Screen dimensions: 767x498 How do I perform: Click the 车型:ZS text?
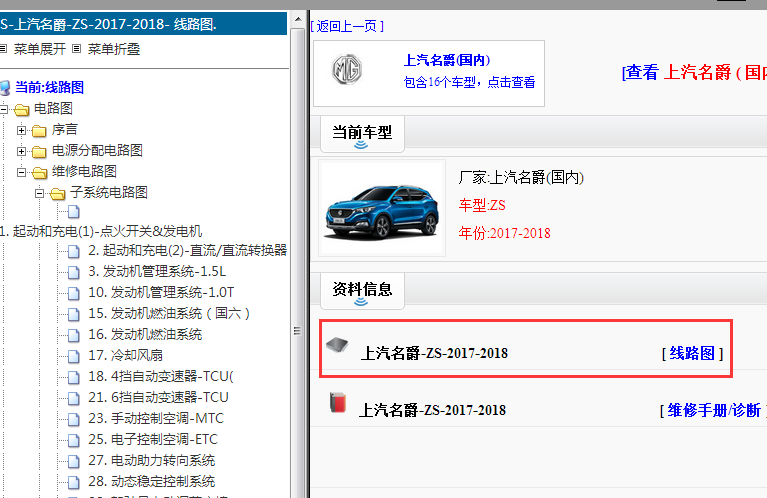(482, 205)
